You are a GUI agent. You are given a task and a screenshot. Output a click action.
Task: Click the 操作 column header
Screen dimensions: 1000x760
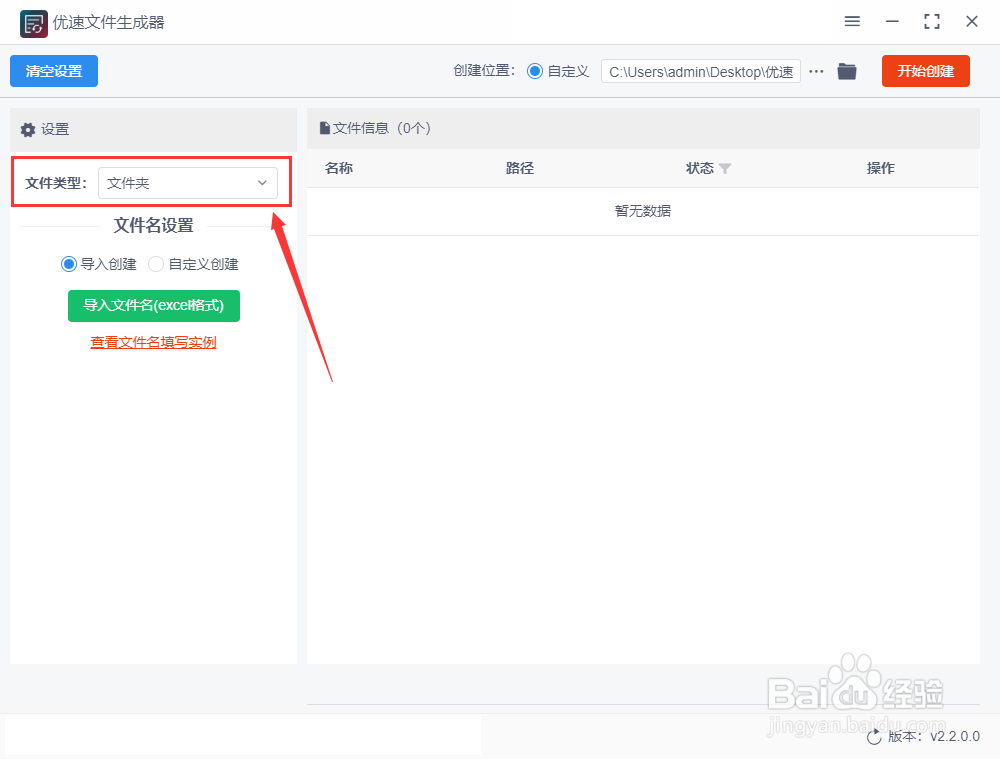(x=881, y=168)
